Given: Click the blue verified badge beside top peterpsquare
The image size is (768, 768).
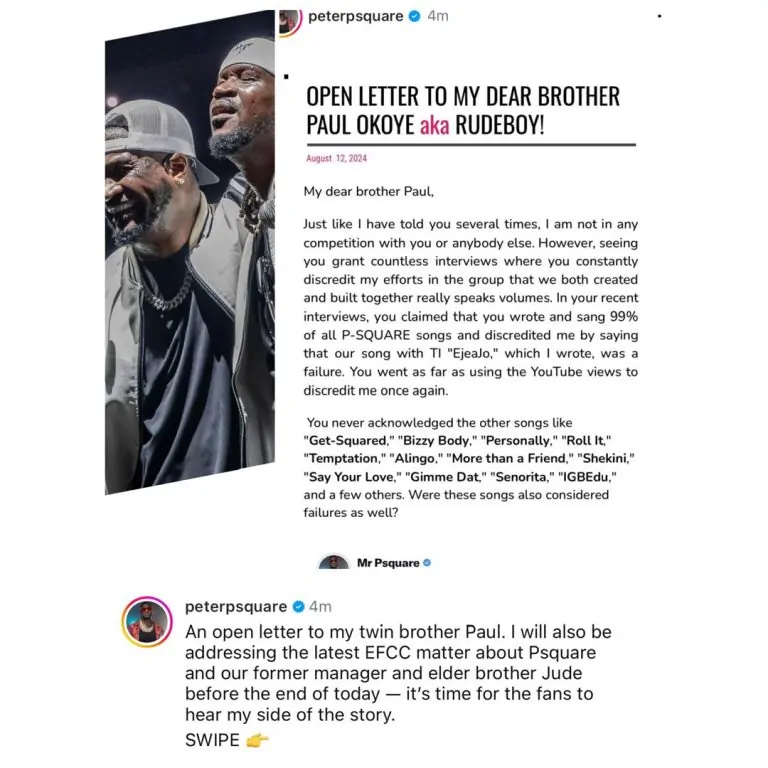Looking at the screenshot, I should coord(414,16).
